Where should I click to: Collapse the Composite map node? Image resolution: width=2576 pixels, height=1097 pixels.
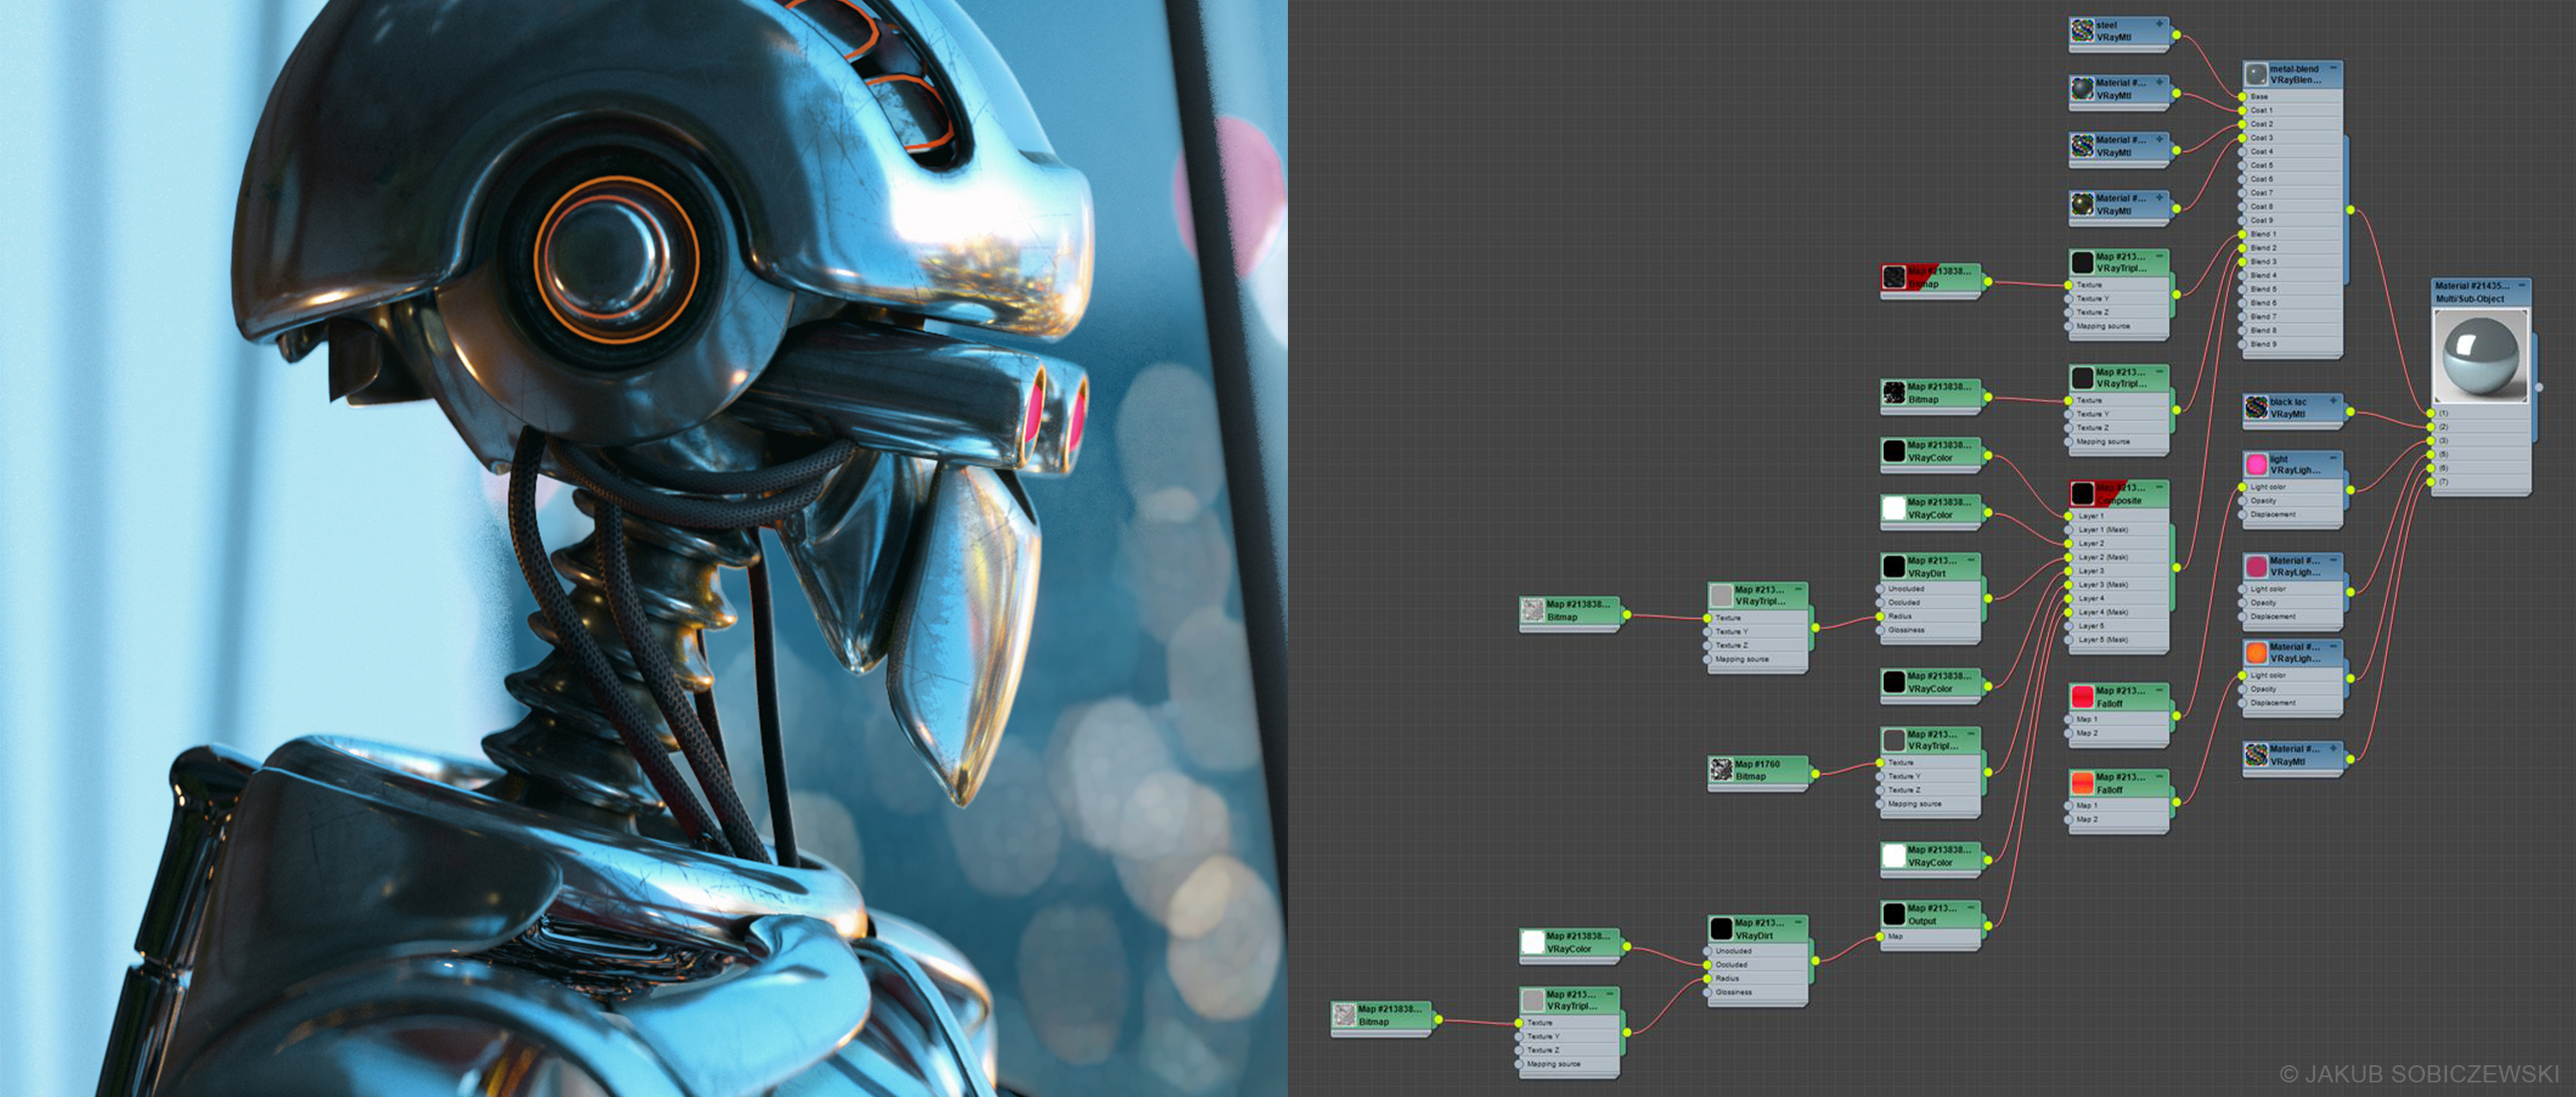coord(2159,487)
